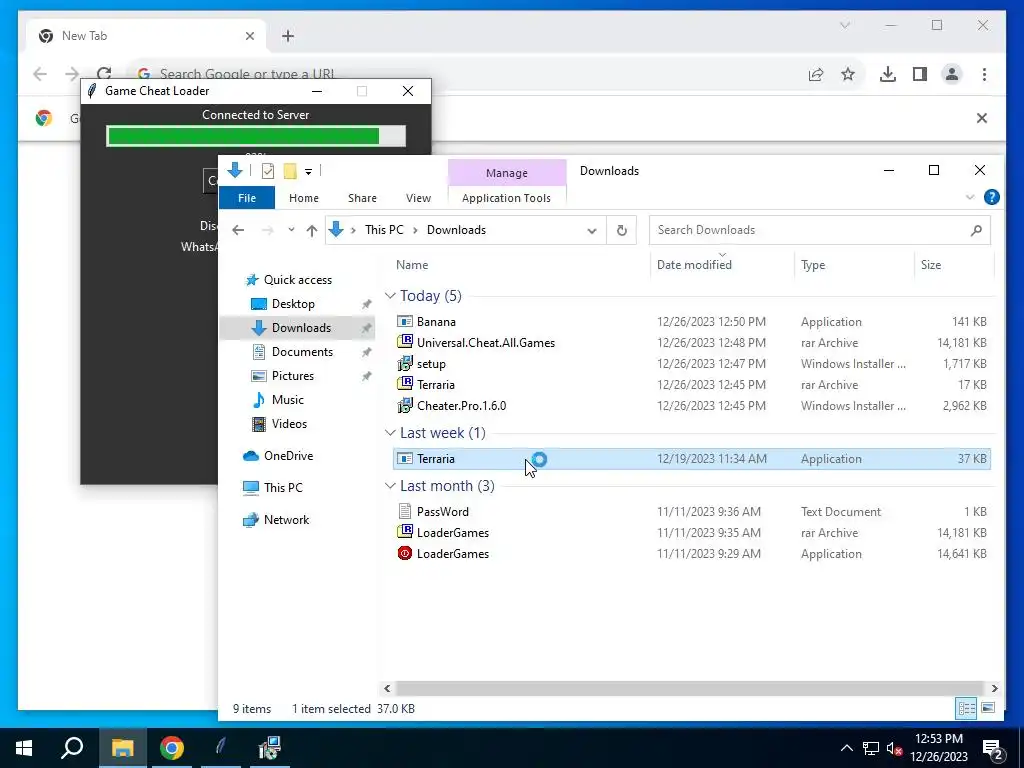Open the Home ribbon tab
This screenshot has width=1024, height=768.
pos(304,198)
